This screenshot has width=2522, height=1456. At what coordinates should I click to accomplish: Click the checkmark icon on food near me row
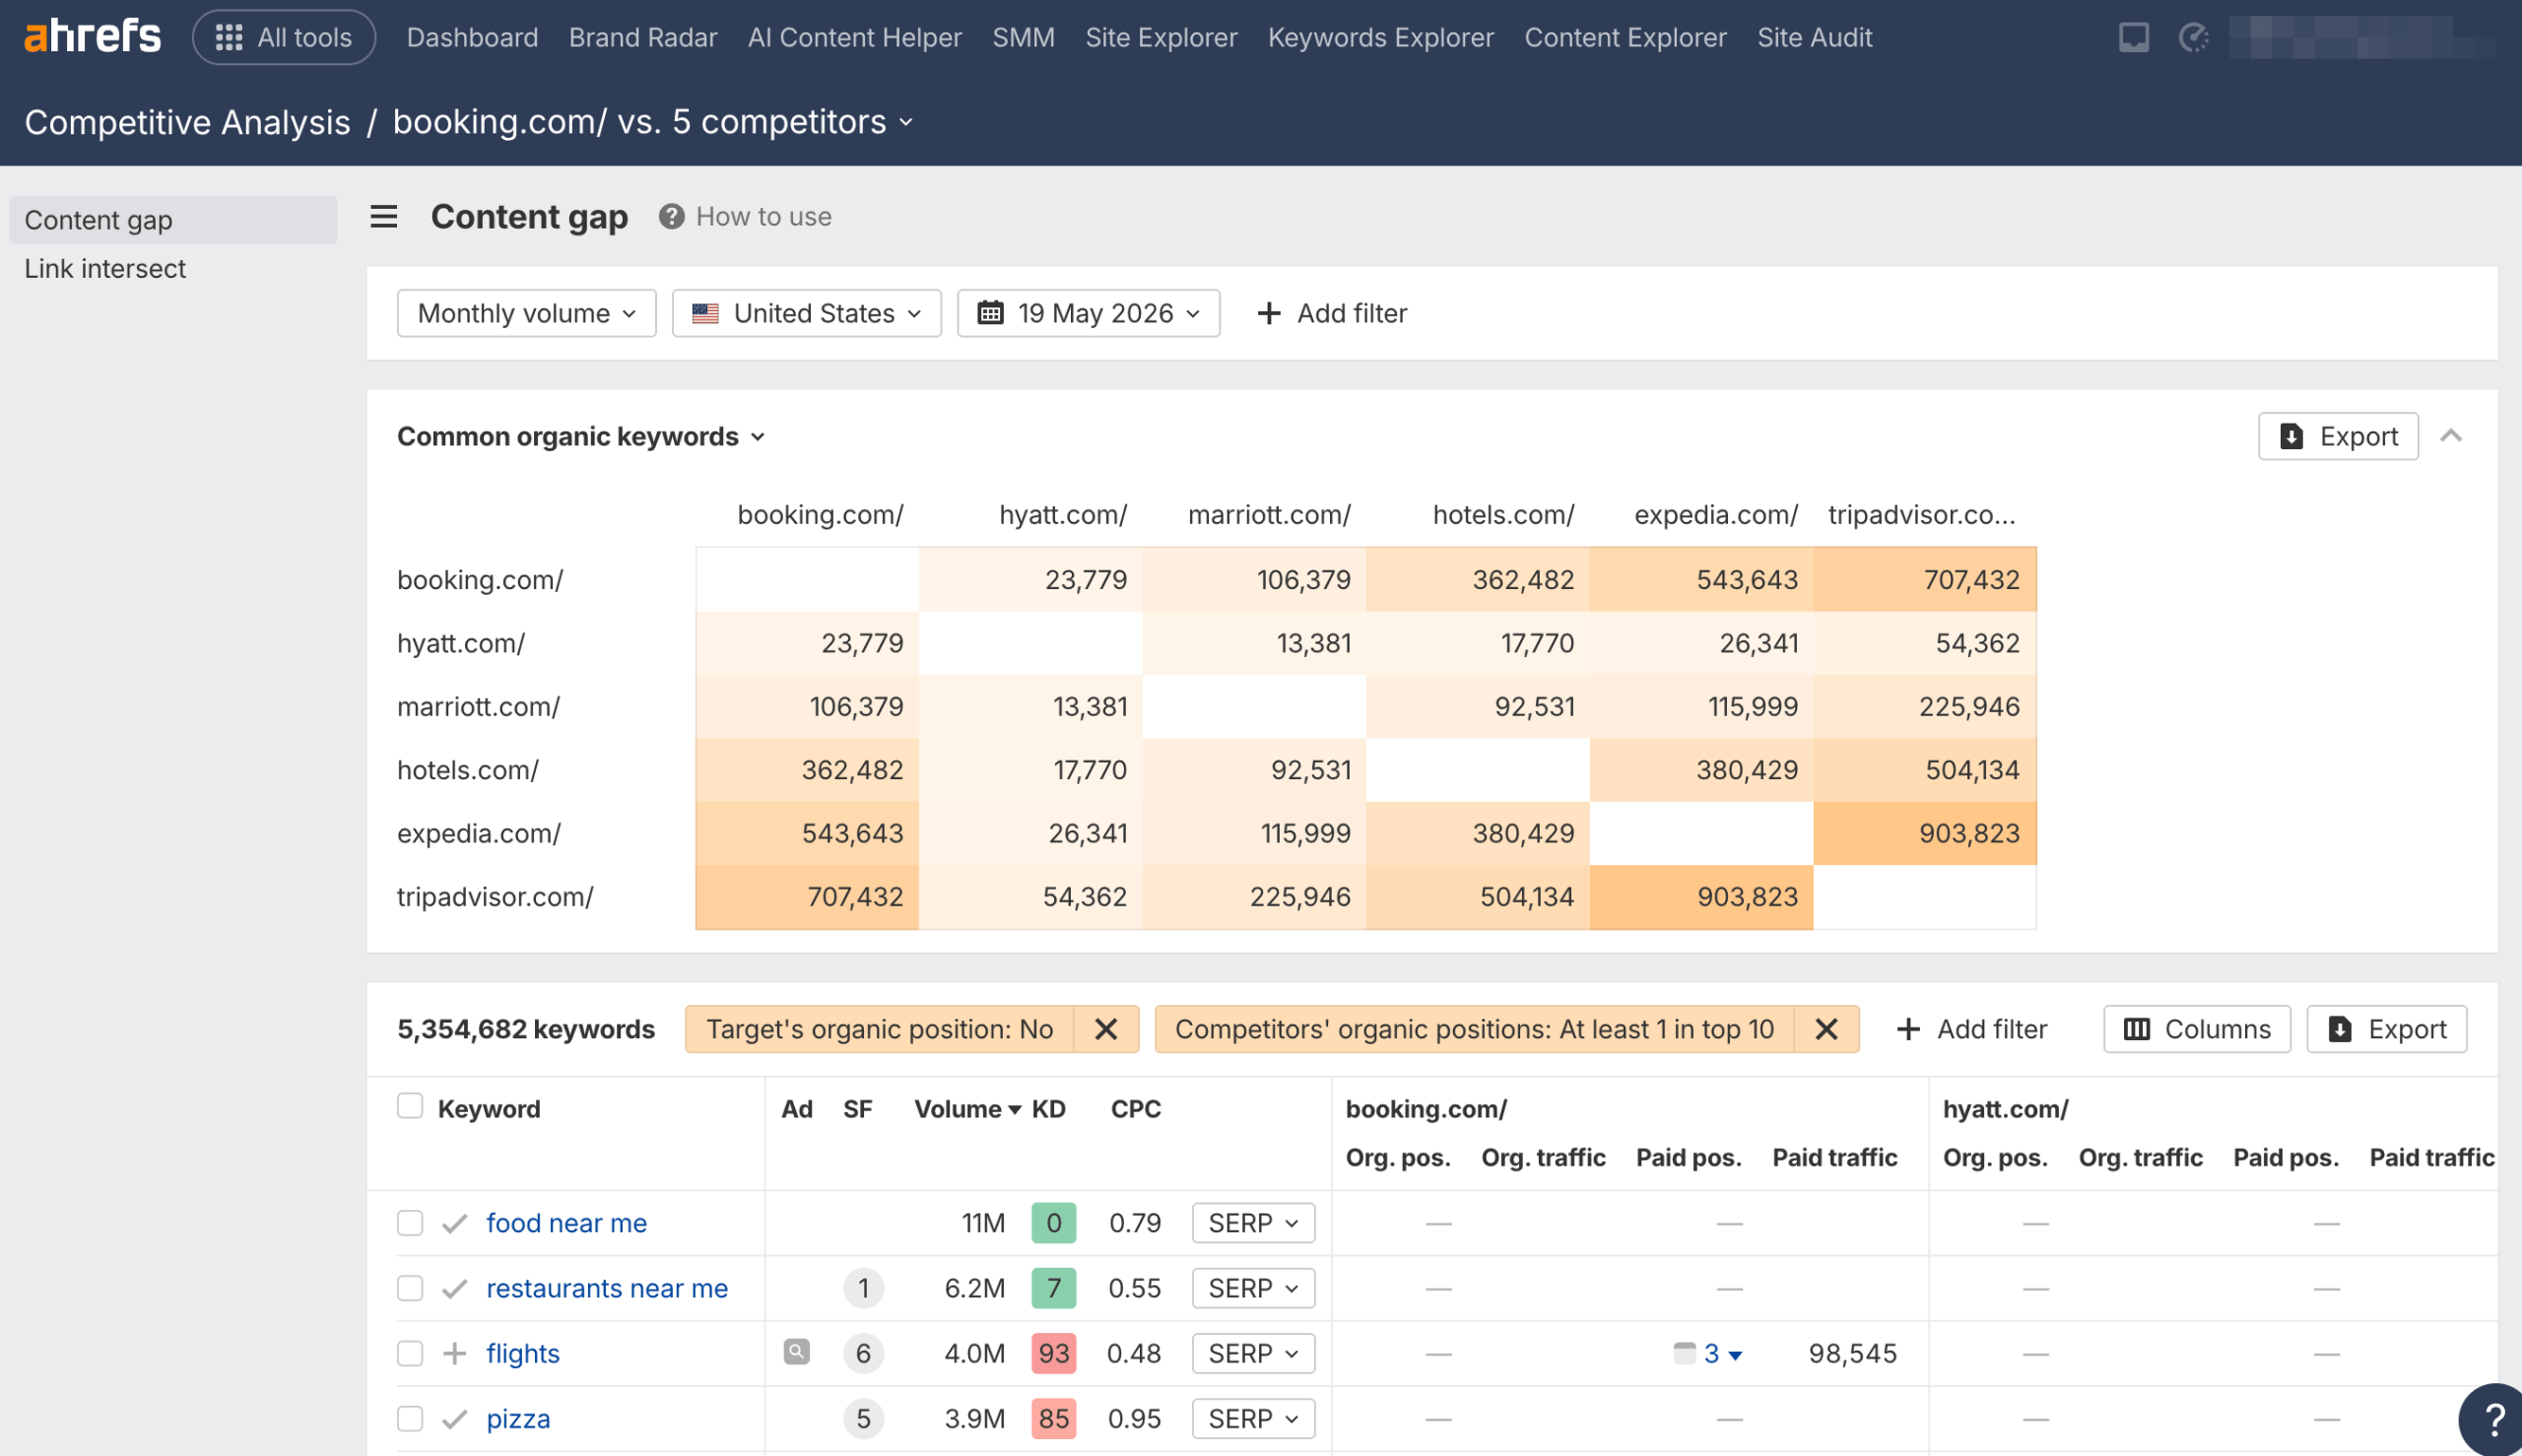(455, 1223)
